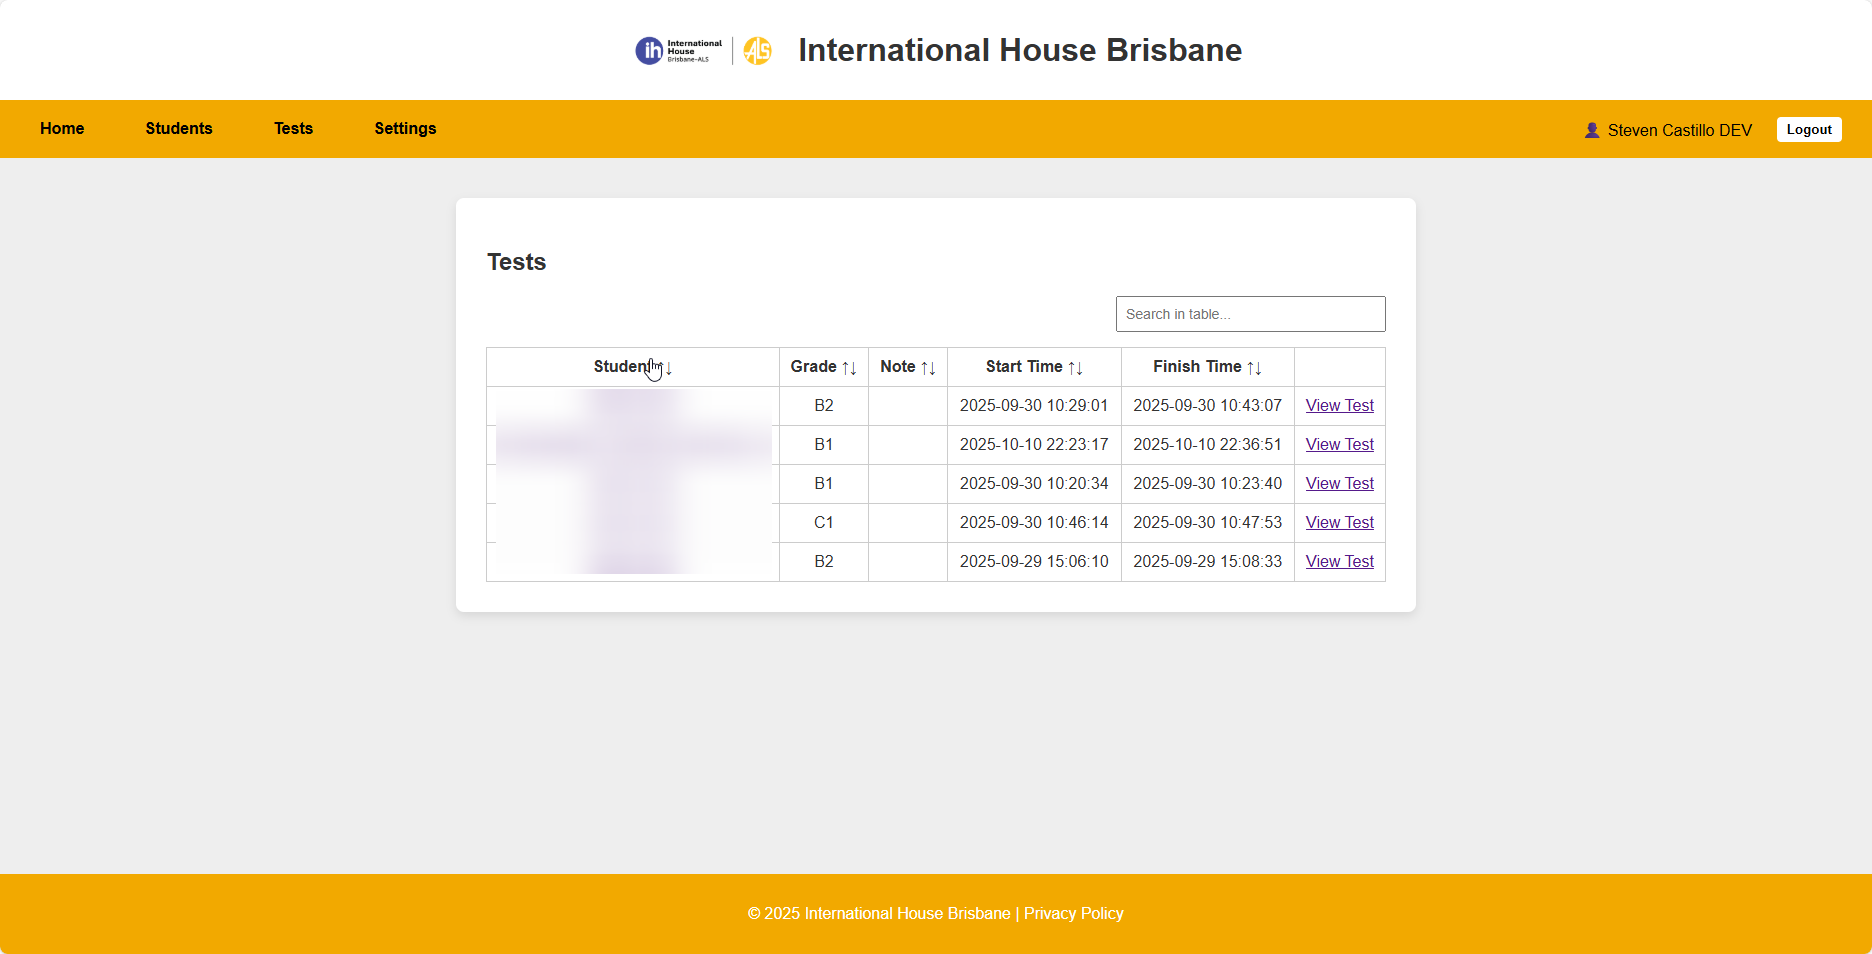This screenshot has width=1872, height=954.
Task: View test started 2025-09-29 15:06:10
Action: tap(1339, 561)
